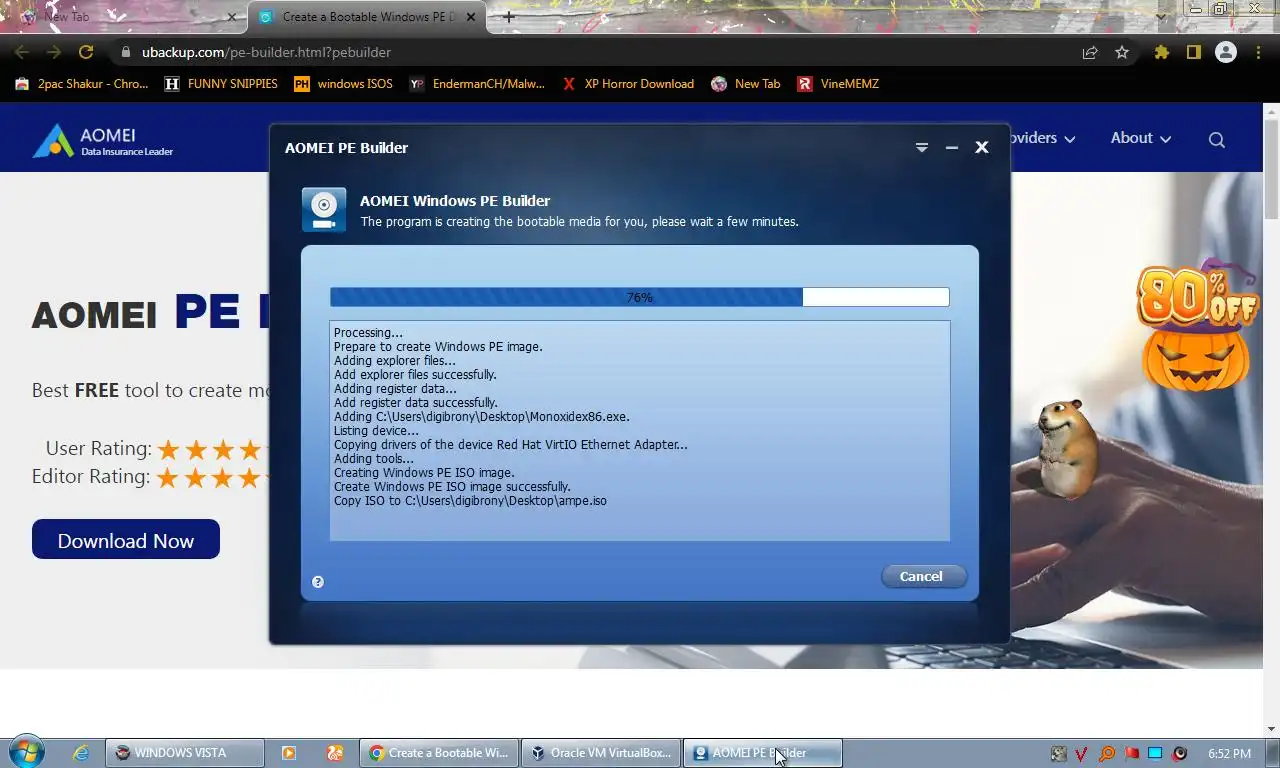The width and height of the screenshot is (1280, 768).
Task: Select the Create a Bootable Windows PE tab
Action: 367,17
